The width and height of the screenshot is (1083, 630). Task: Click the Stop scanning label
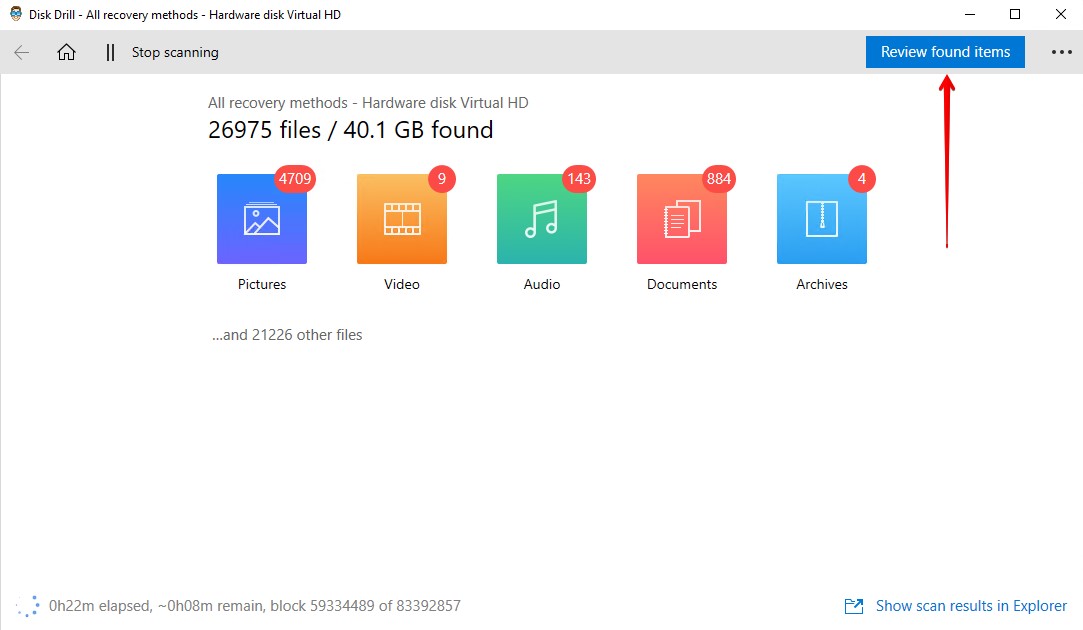tap(175, 52)
